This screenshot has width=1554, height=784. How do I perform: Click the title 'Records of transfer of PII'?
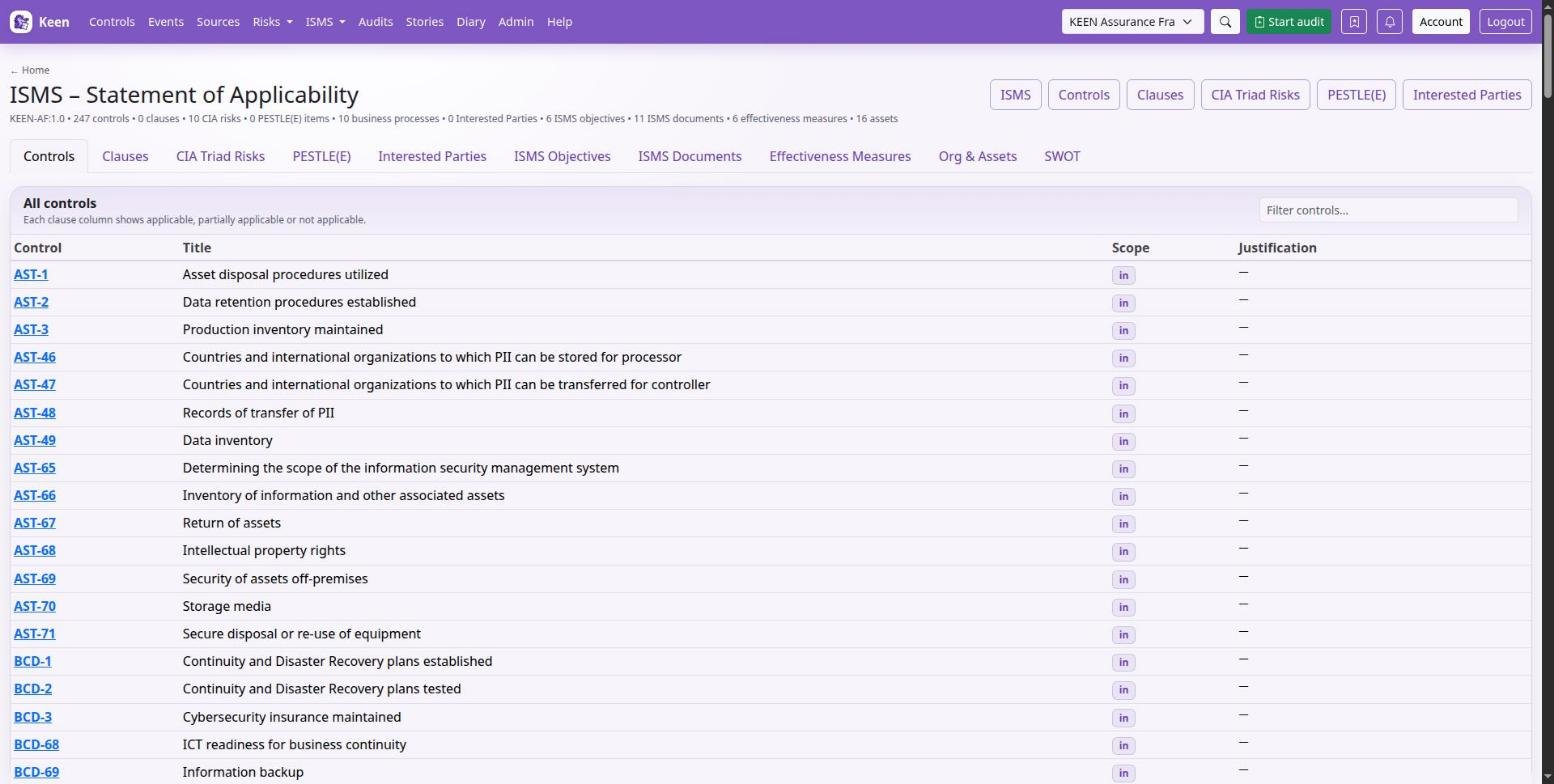click(258, 412)
